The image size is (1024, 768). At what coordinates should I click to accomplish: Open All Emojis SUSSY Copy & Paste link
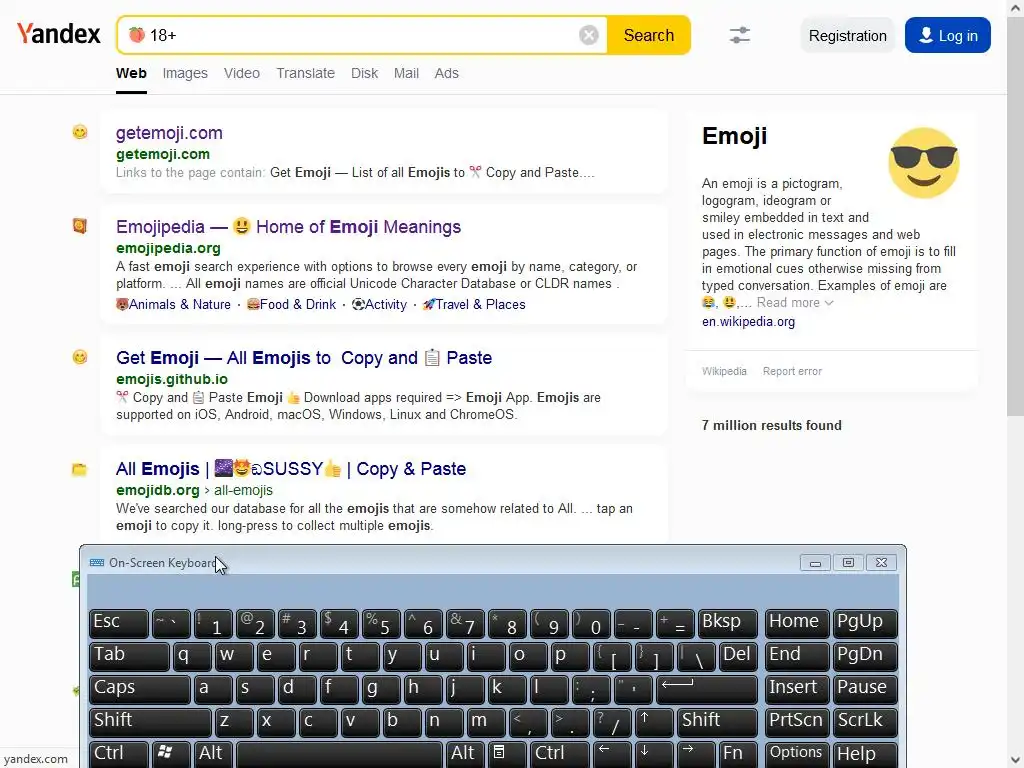(x=291, y=469)
